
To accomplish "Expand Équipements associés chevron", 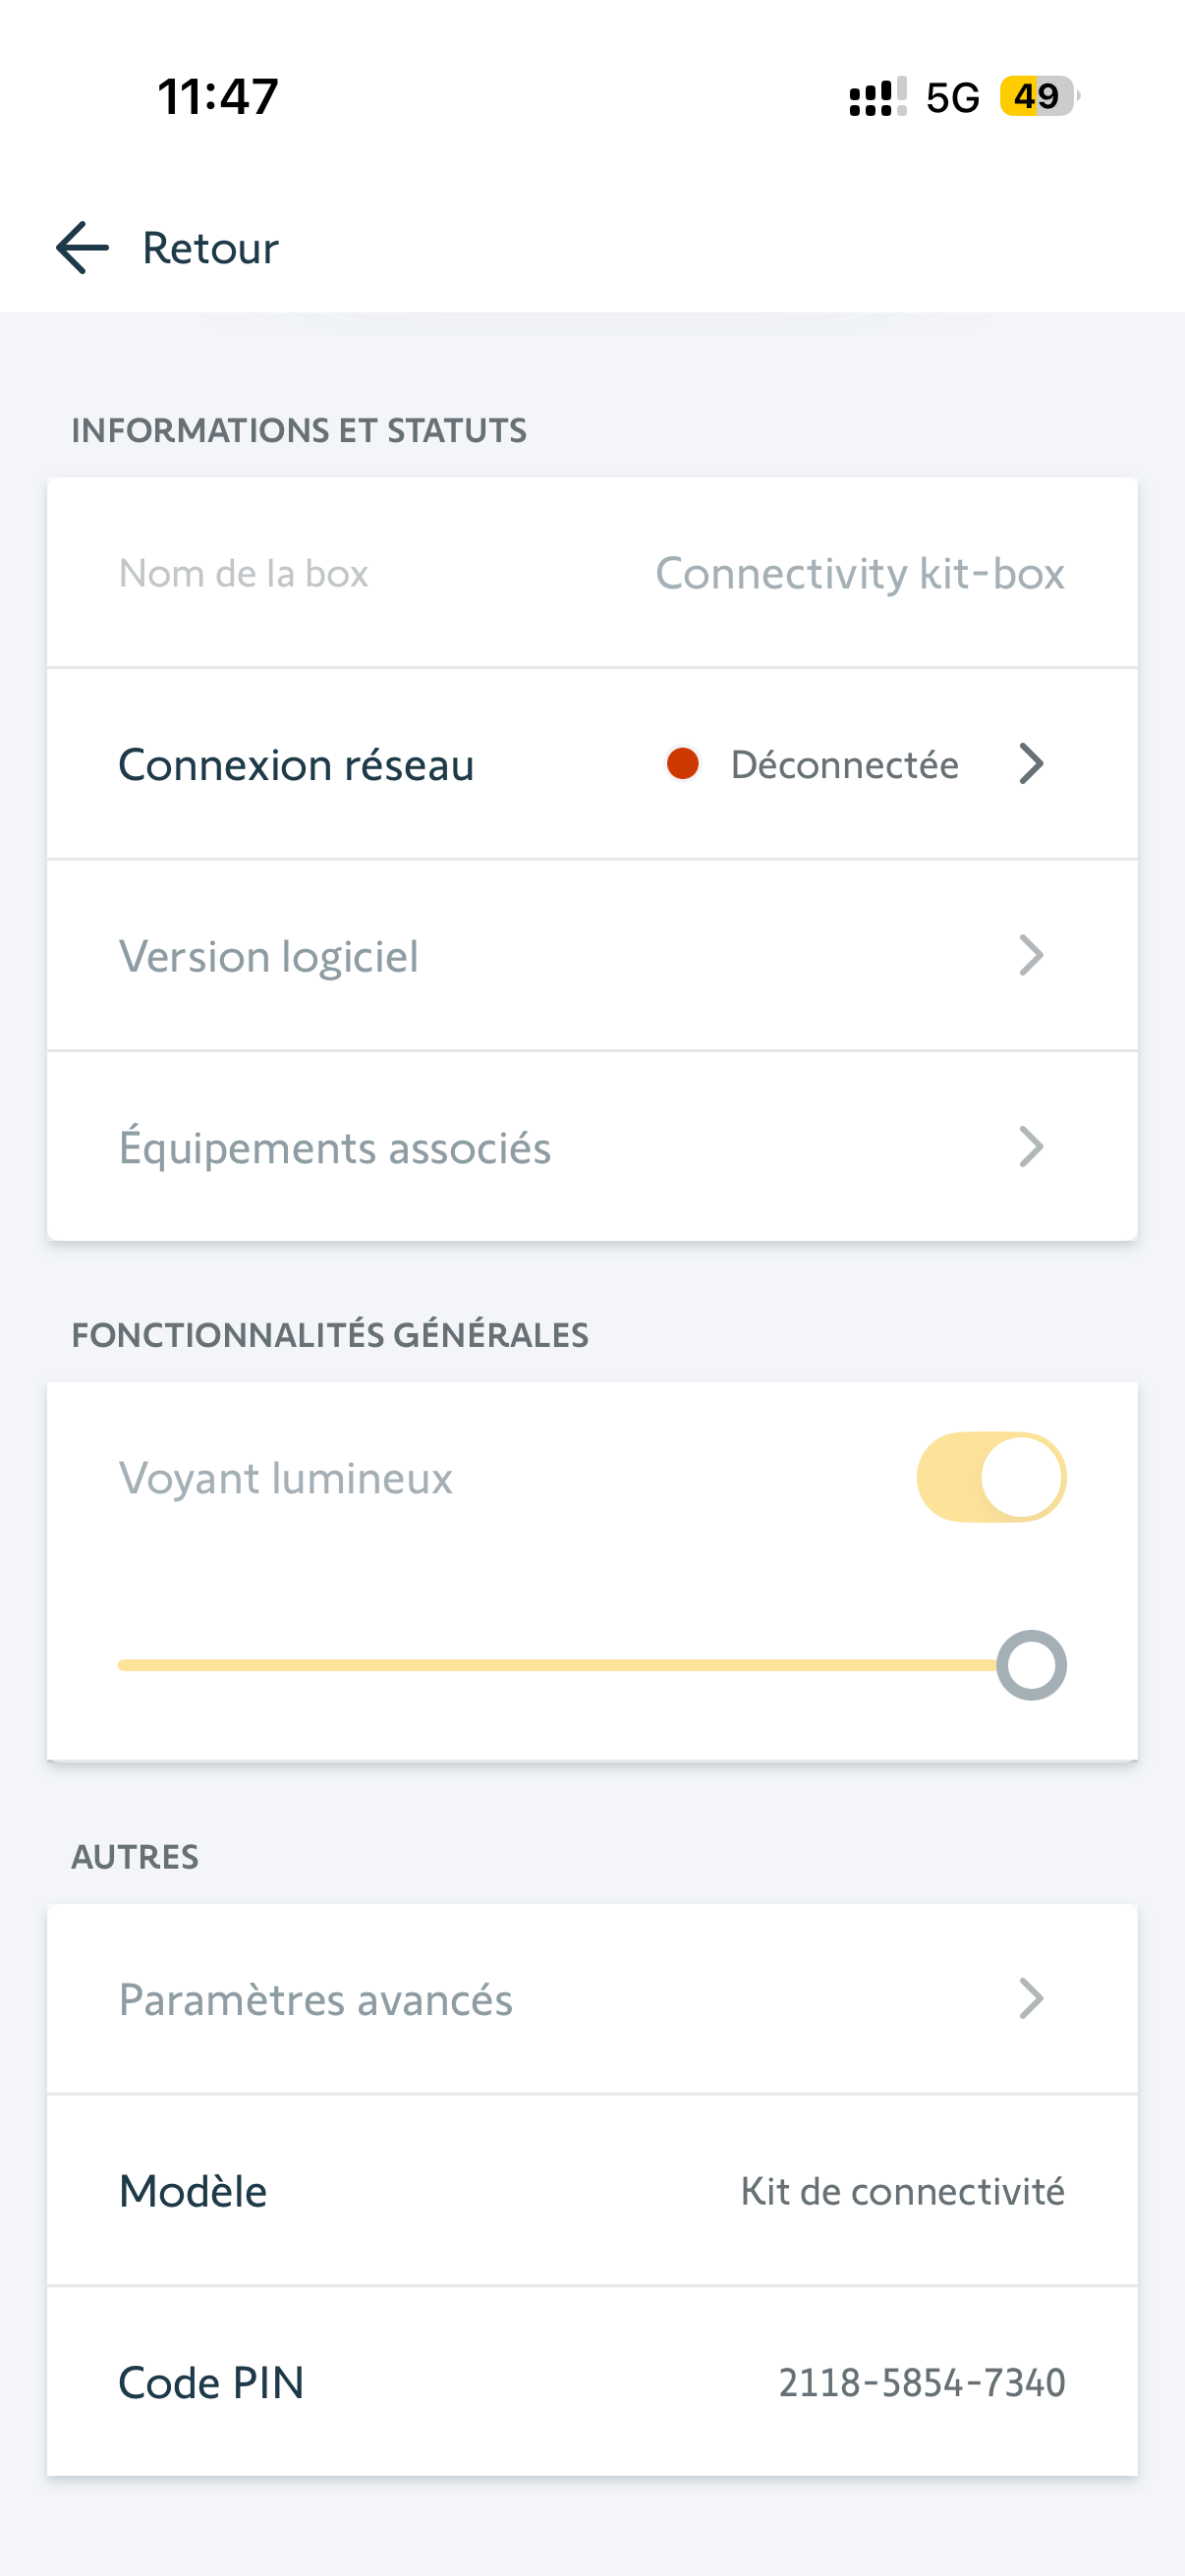I will tap(1031, 1147).
